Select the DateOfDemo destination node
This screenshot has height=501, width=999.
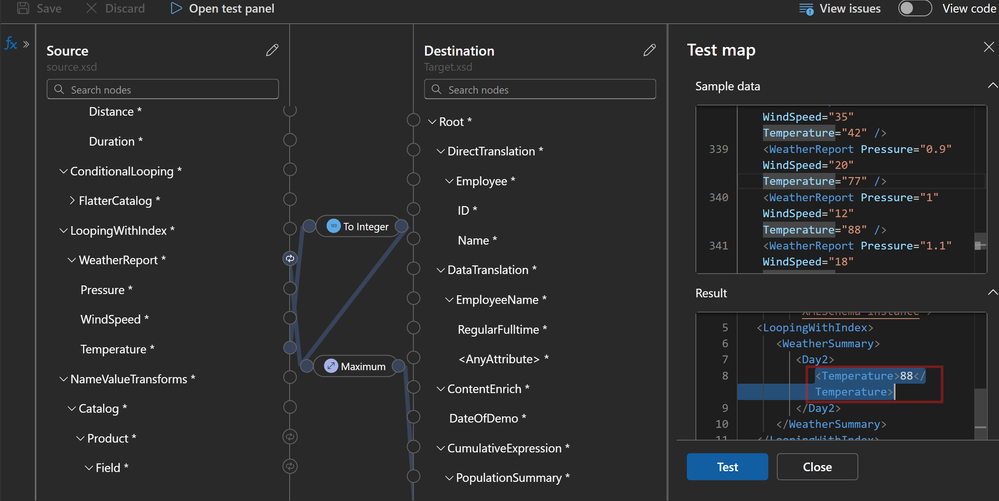point(487,419)
